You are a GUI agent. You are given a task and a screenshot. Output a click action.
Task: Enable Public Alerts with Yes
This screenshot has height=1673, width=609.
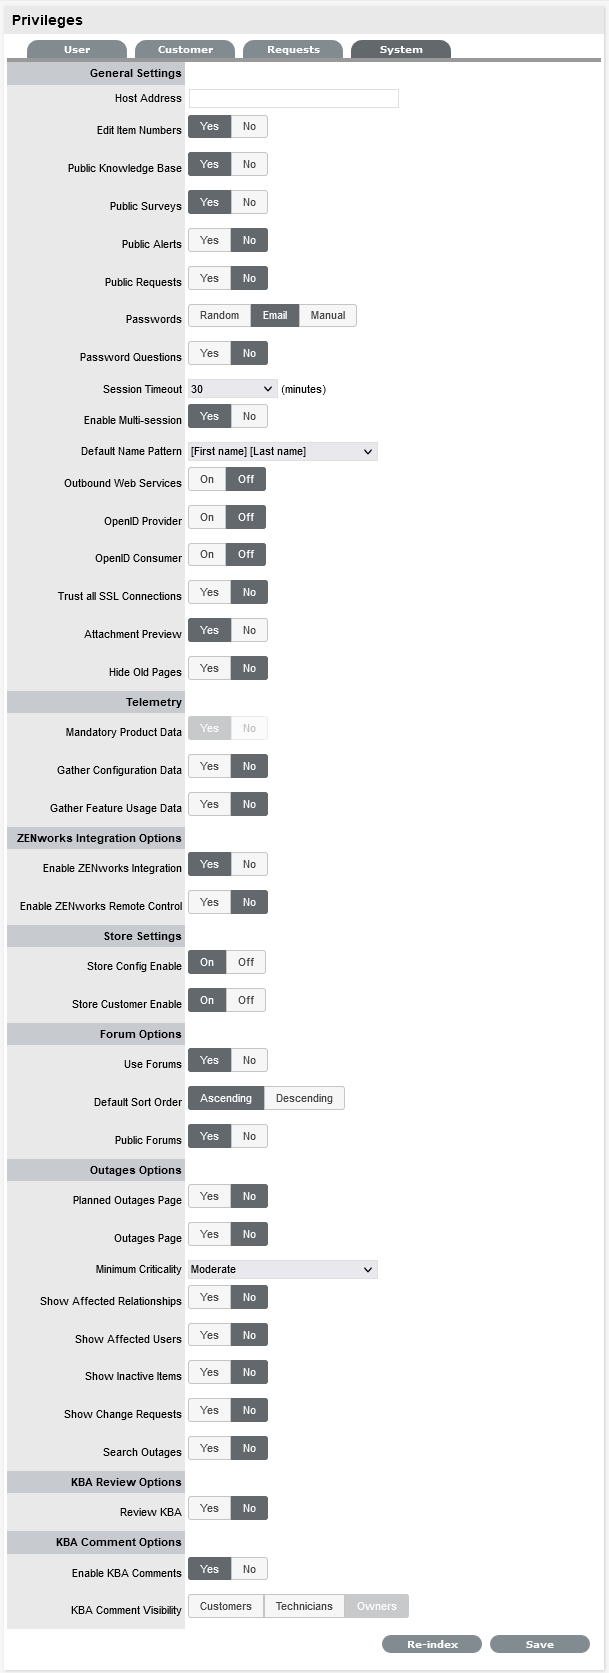click(209, 241)
